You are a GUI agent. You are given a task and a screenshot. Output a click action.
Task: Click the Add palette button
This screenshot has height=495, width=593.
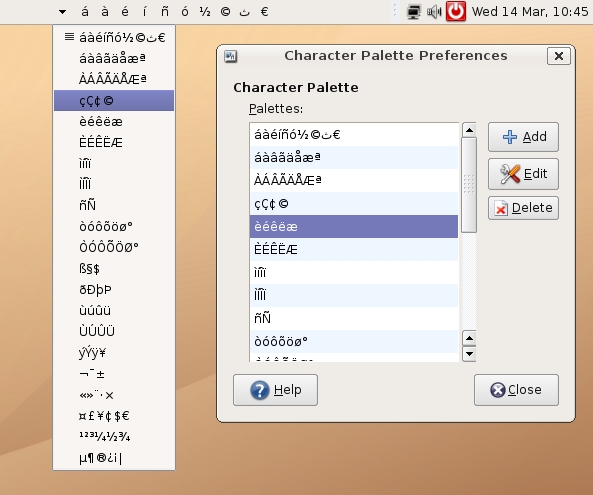[x=523, y=137]
